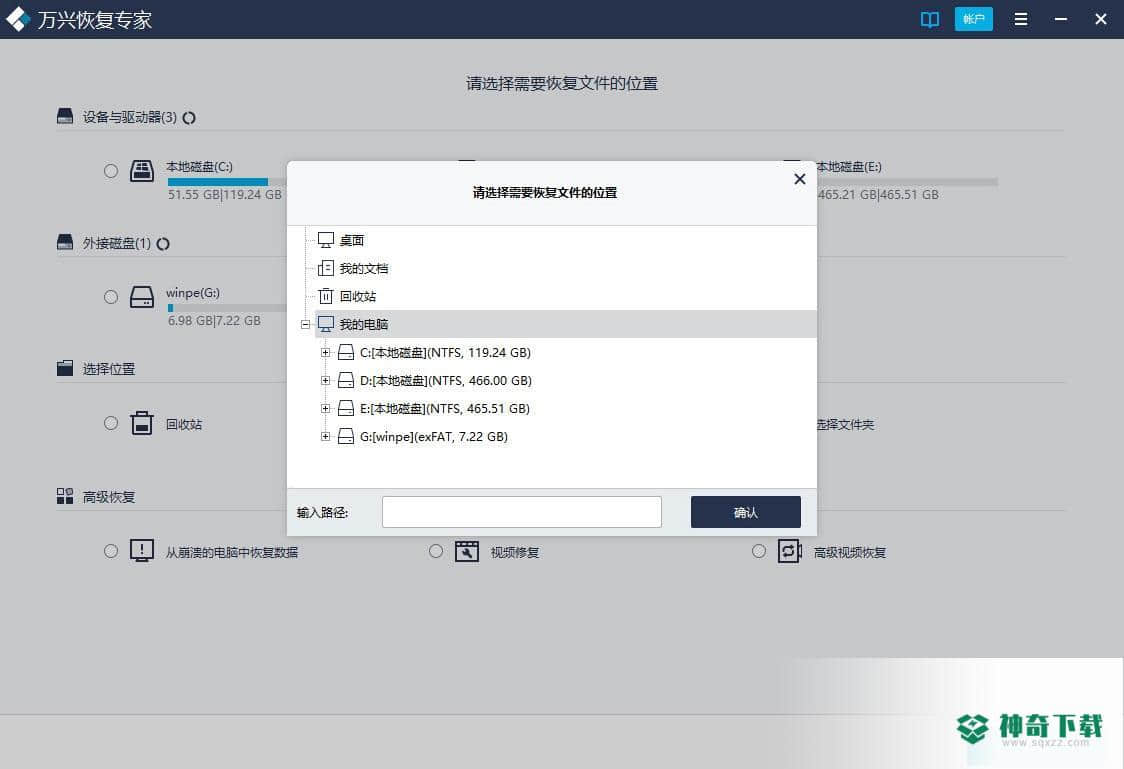This screenshot has width=1124, height=769.
Task: Click the 51.55 GB|119.24 GB size text
Action: pos(225,195)
